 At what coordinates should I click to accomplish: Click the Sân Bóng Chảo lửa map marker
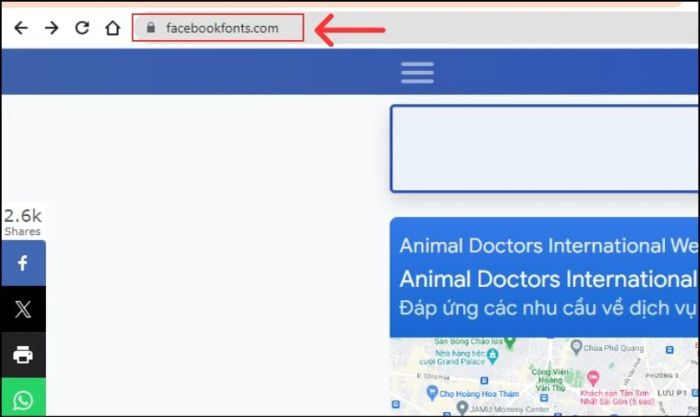click(x=510, y=342)
